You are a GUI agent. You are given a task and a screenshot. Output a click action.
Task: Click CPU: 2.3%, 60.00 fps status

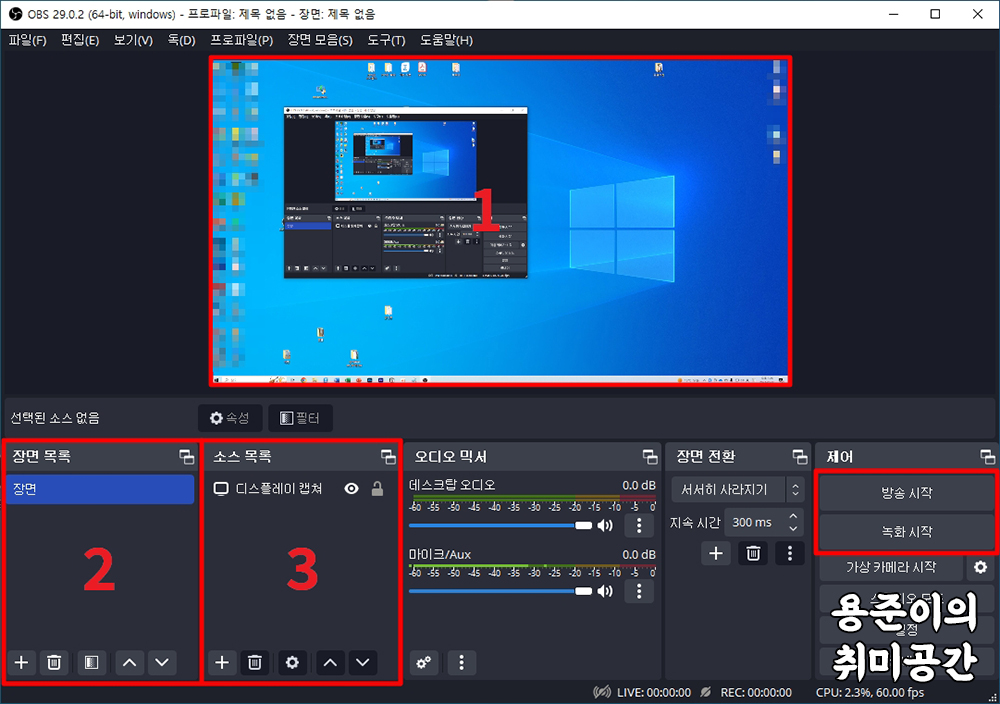pyautogui.click(x=870, y=693)
